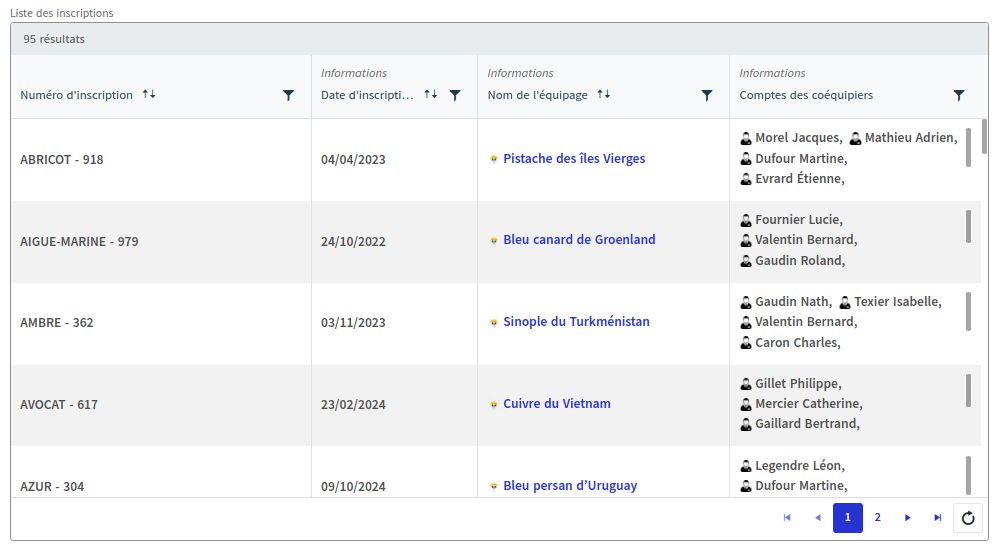Jump to last page of results
This screenshot has width=1002, height=555.
937,518
